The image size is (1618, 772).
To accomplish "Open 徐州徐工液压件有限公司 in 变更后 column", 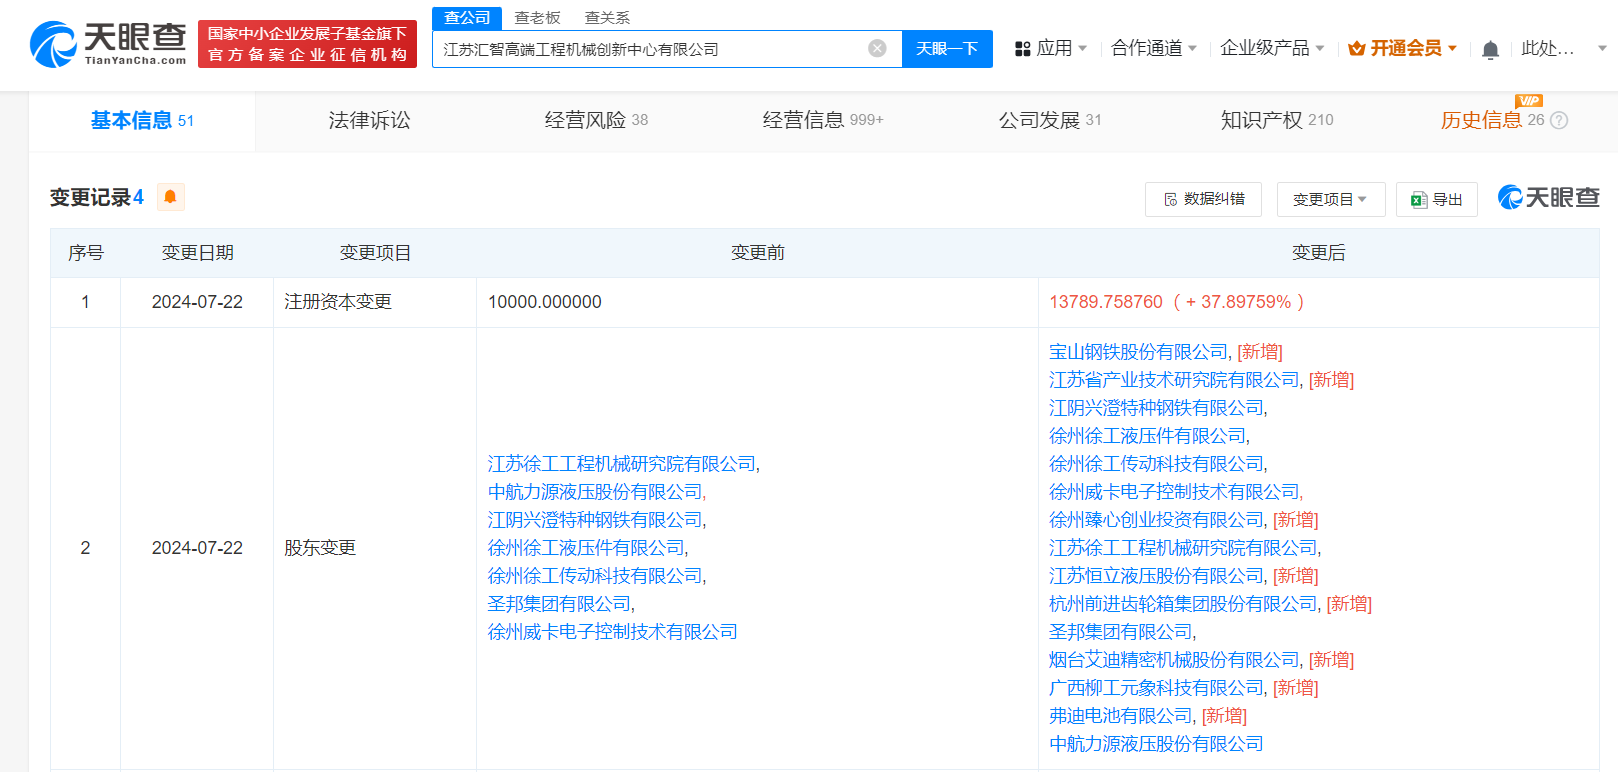I will click(1147, 436).
